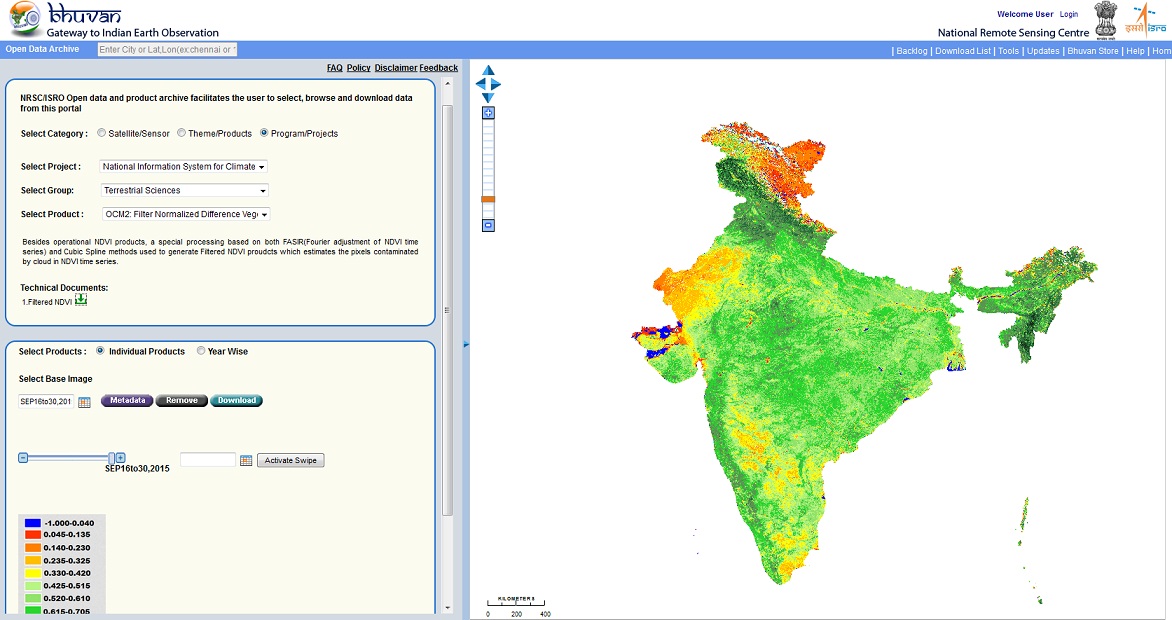Viewport: 1172px width, 620px height.
Task: Choose Year Wise products option
Action: coord(201,351)
